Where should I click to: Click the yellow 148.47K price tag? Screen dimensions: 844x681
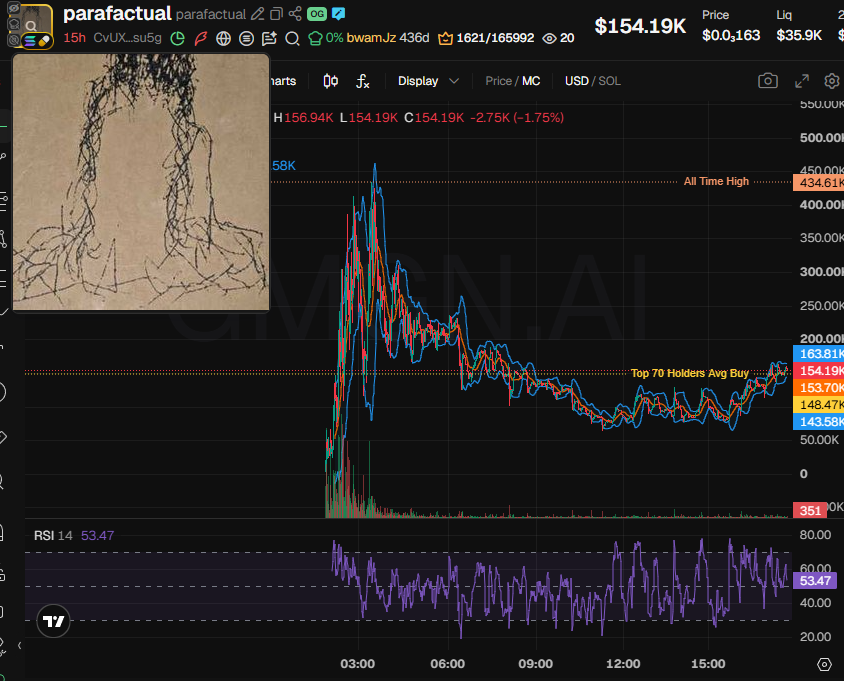(819, 404)
